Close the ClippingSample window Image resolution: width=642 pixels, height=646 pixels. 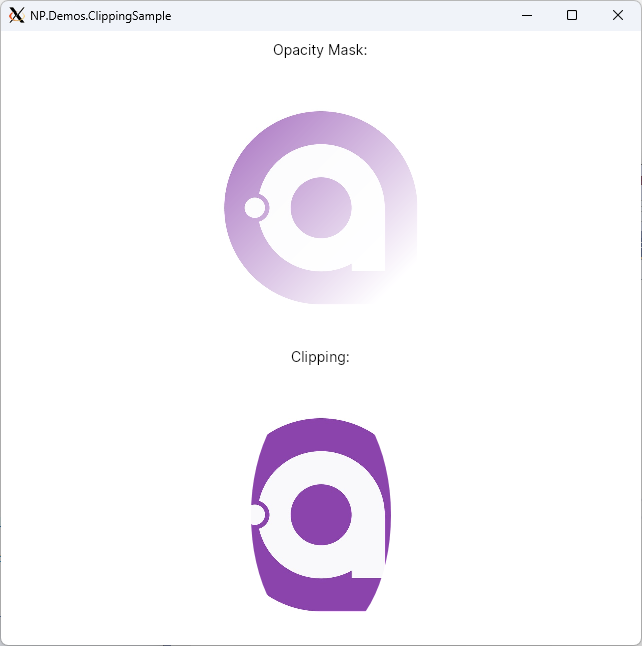pos(618,16)
